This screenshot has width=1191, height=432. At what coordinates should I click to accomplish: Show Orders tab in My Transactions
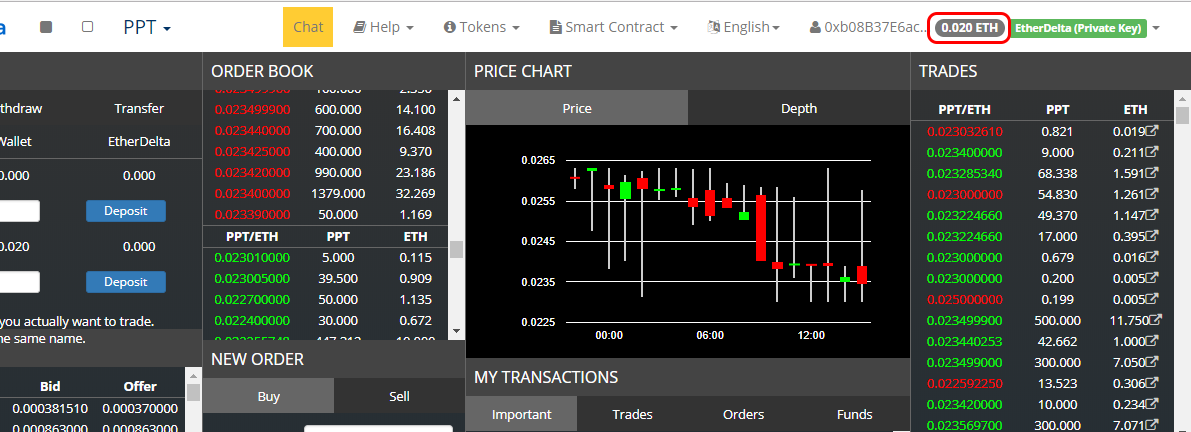(744, 414)
